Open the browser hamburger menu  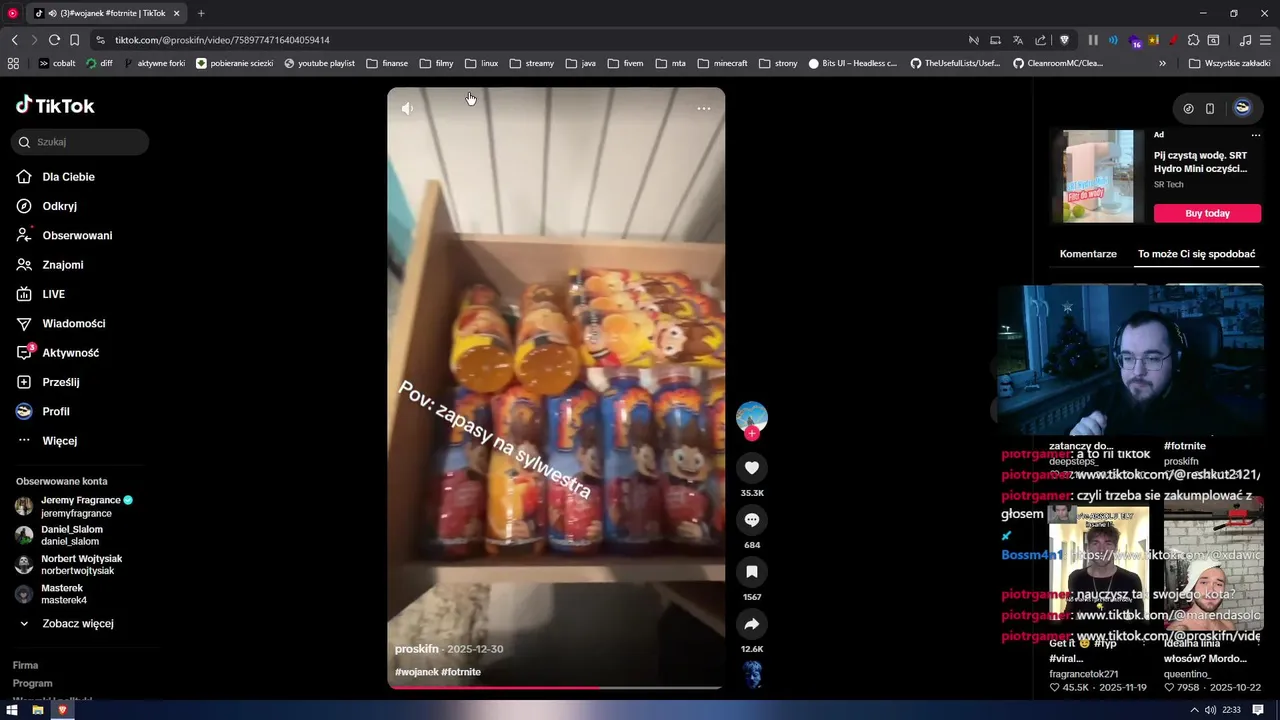[1265, 40]
